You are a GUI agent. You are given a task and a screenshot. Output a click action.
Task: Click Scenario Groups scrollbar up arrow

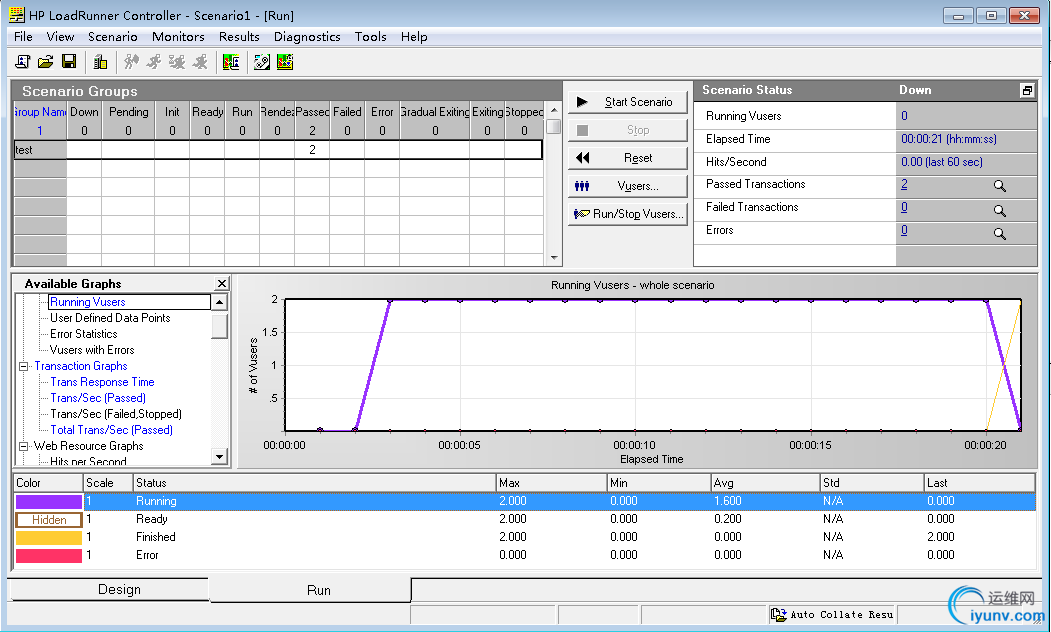[x=554, y=110]
